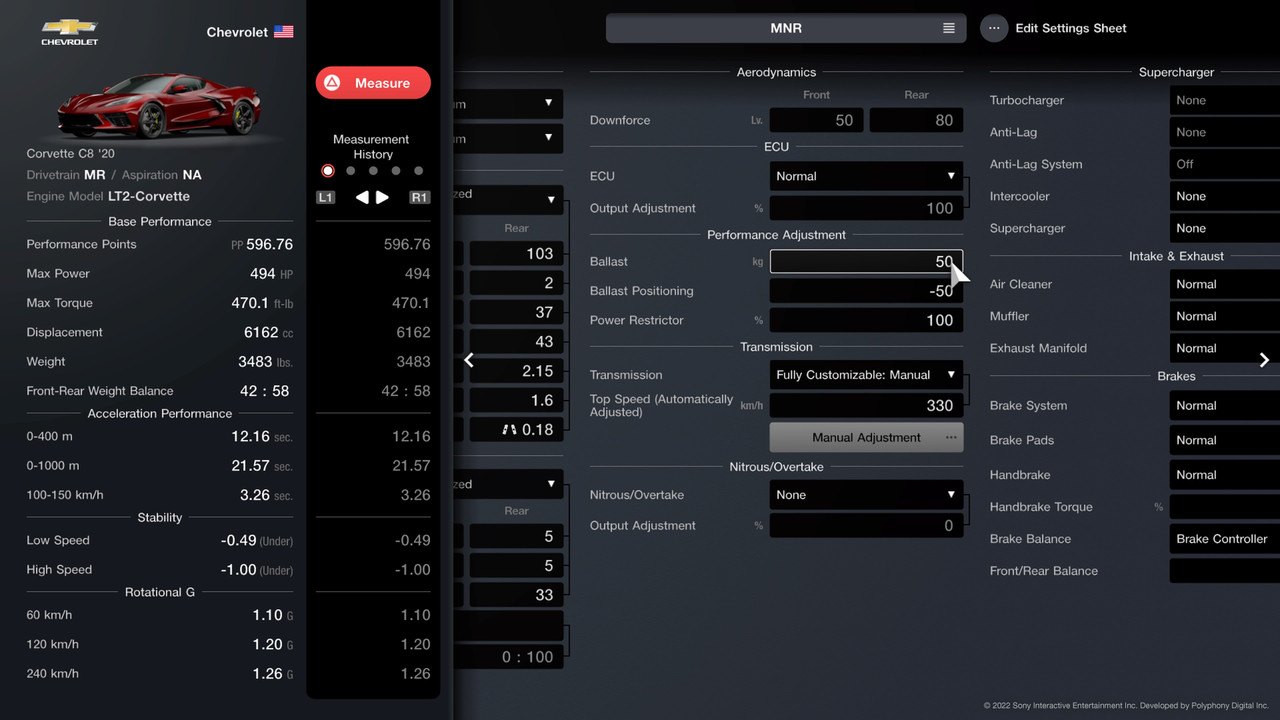Open the Brake Balance Brake Controller option
Screen dimensions: 1280x720
(x=1225, y=539)
